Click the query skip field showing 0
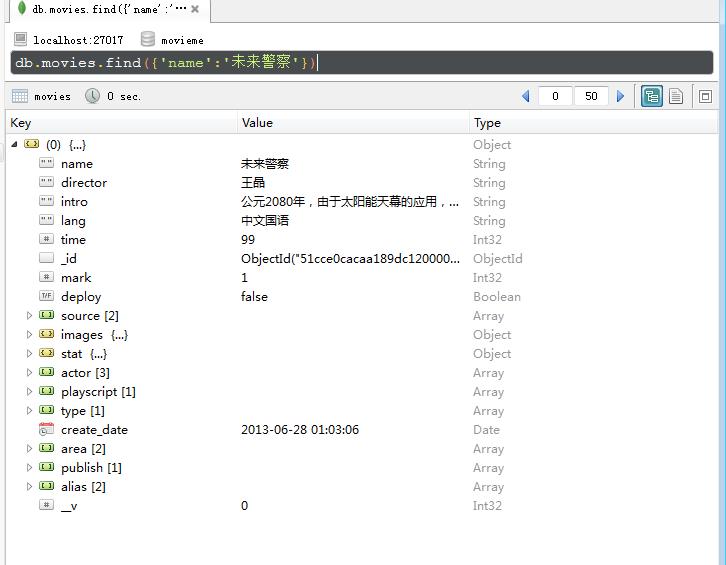Viewport: 726px width, 565px height. (555, 96)
